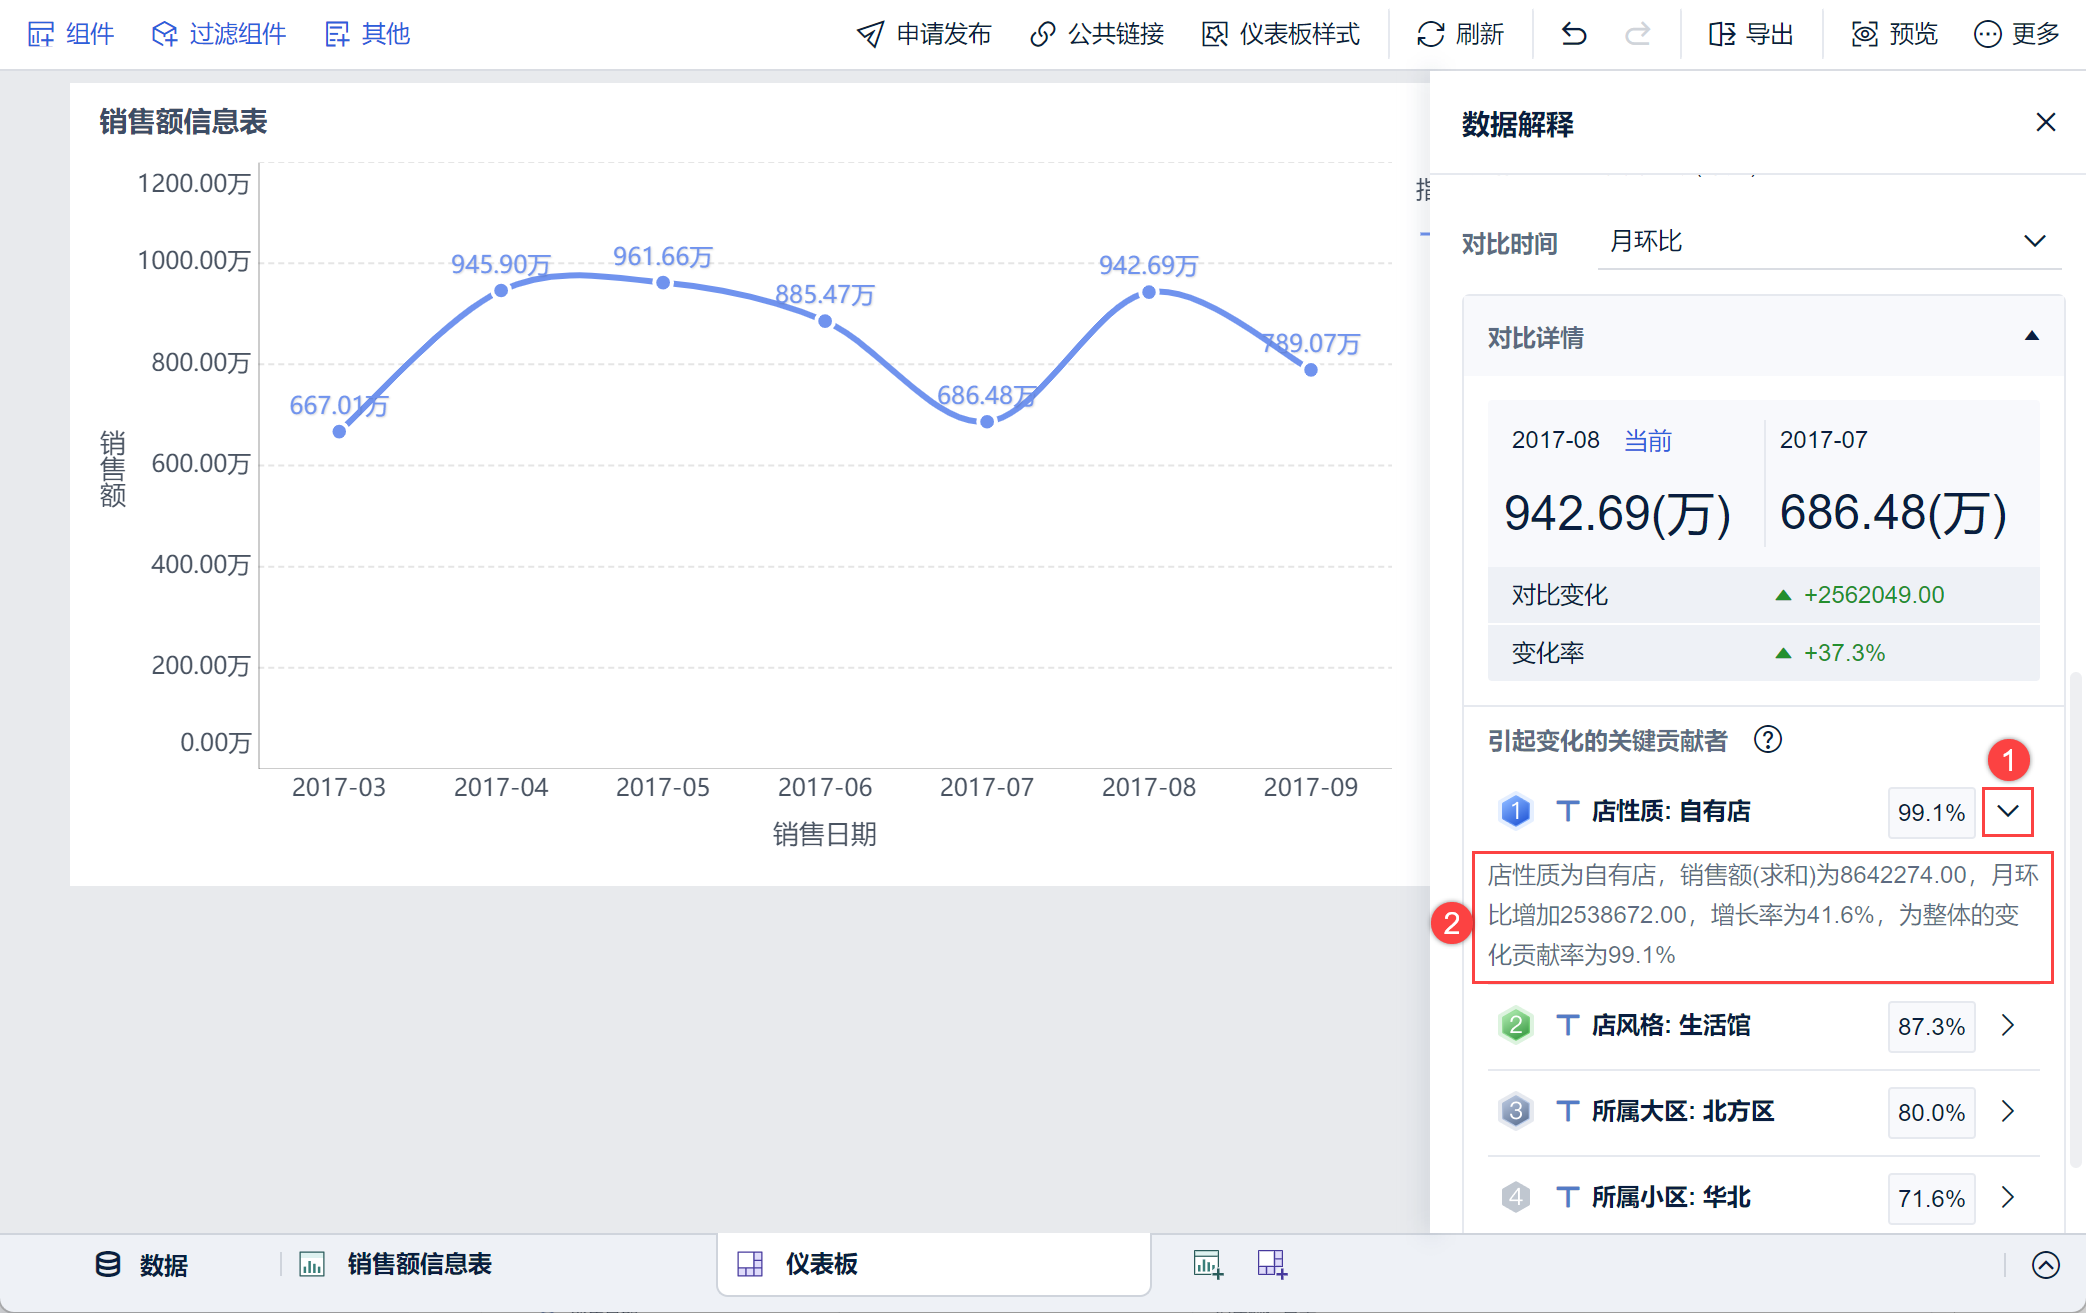Click the add dashboard icon in the bottom bar
This screenshot has width=2086, height=1313.
(x=1272, y=1264)
